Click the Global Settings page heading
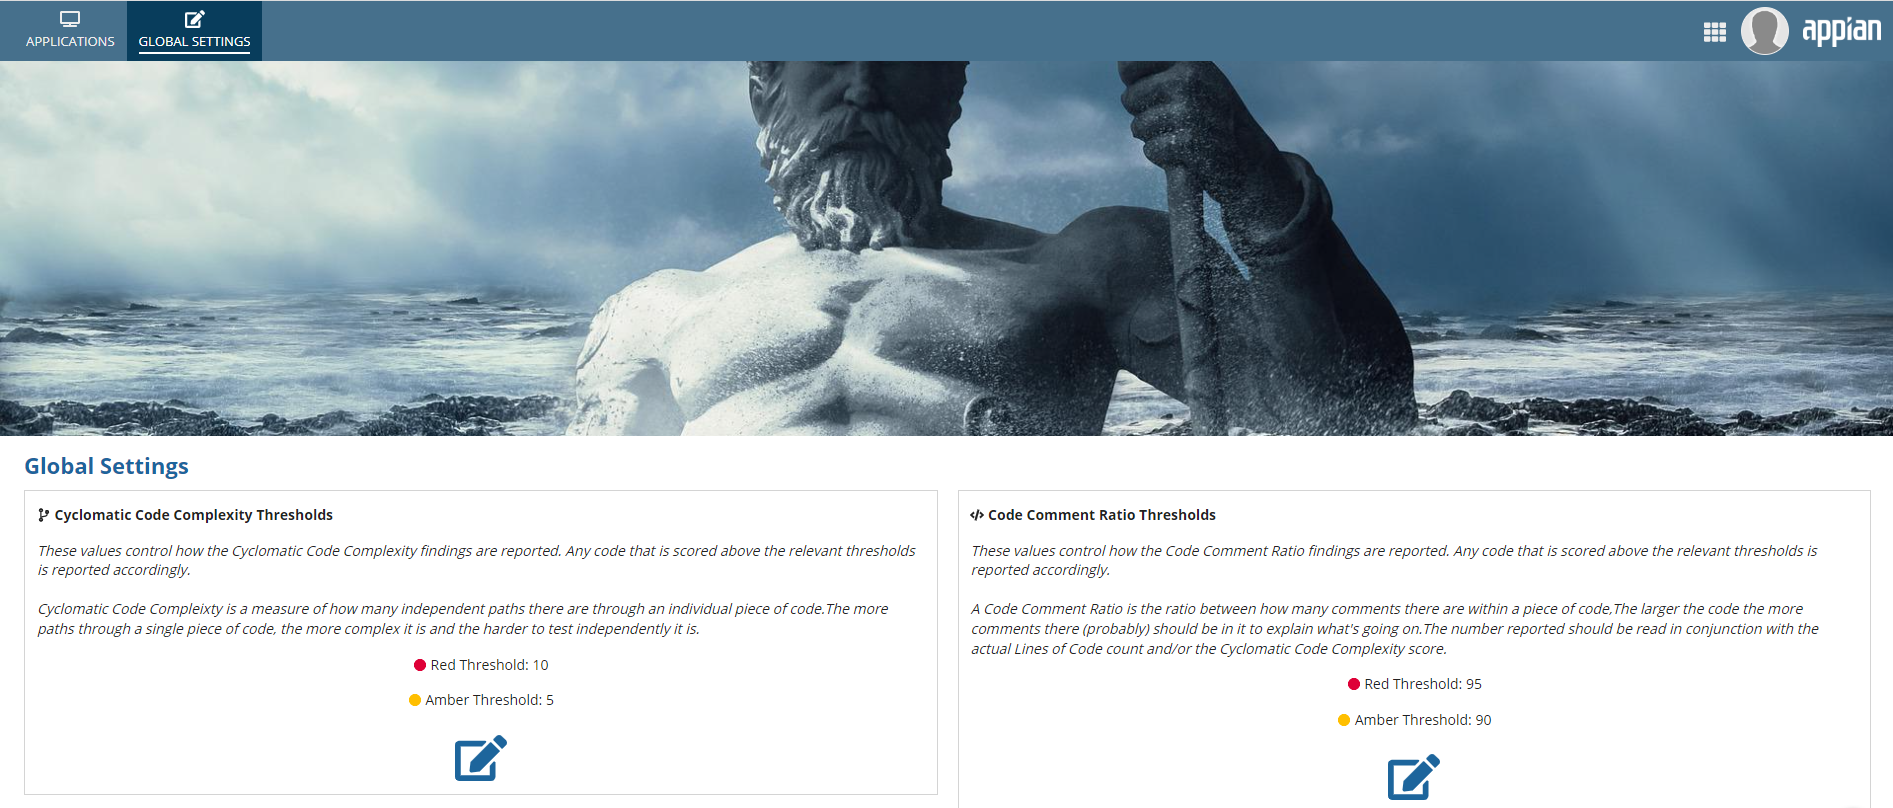 [106, 466]
